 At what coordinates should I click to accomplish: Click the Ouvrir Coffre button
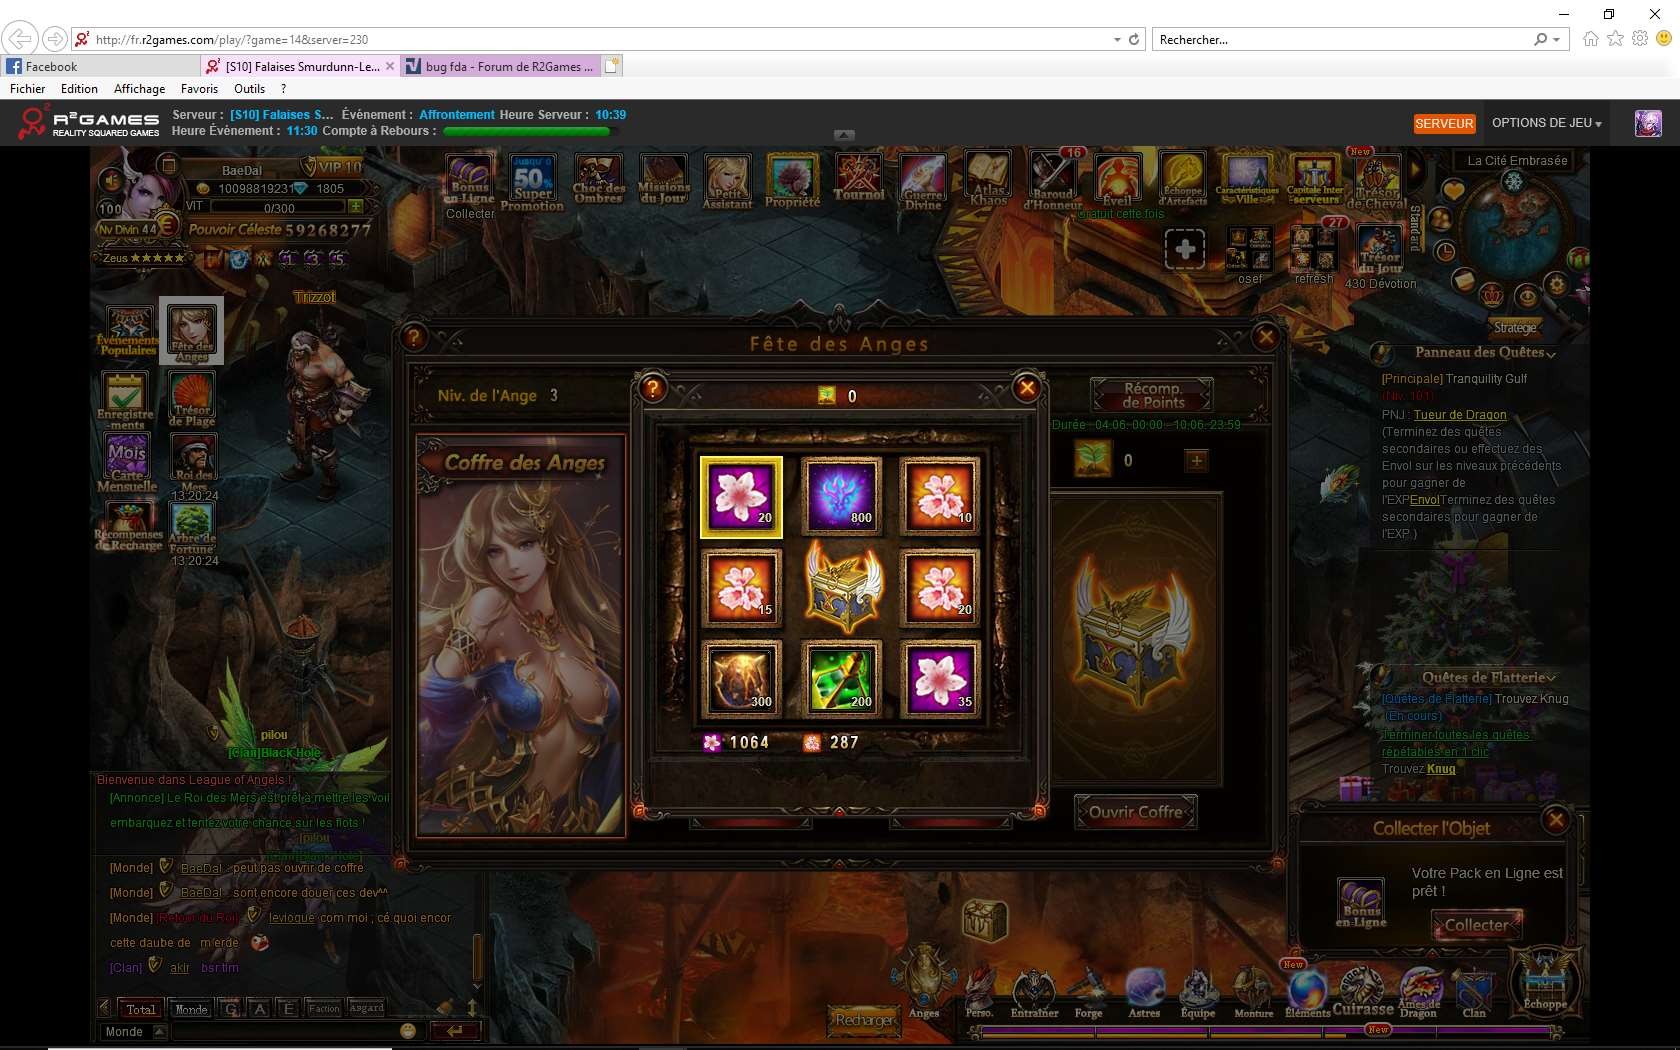pyautogui.click(x=1136, y=812)
